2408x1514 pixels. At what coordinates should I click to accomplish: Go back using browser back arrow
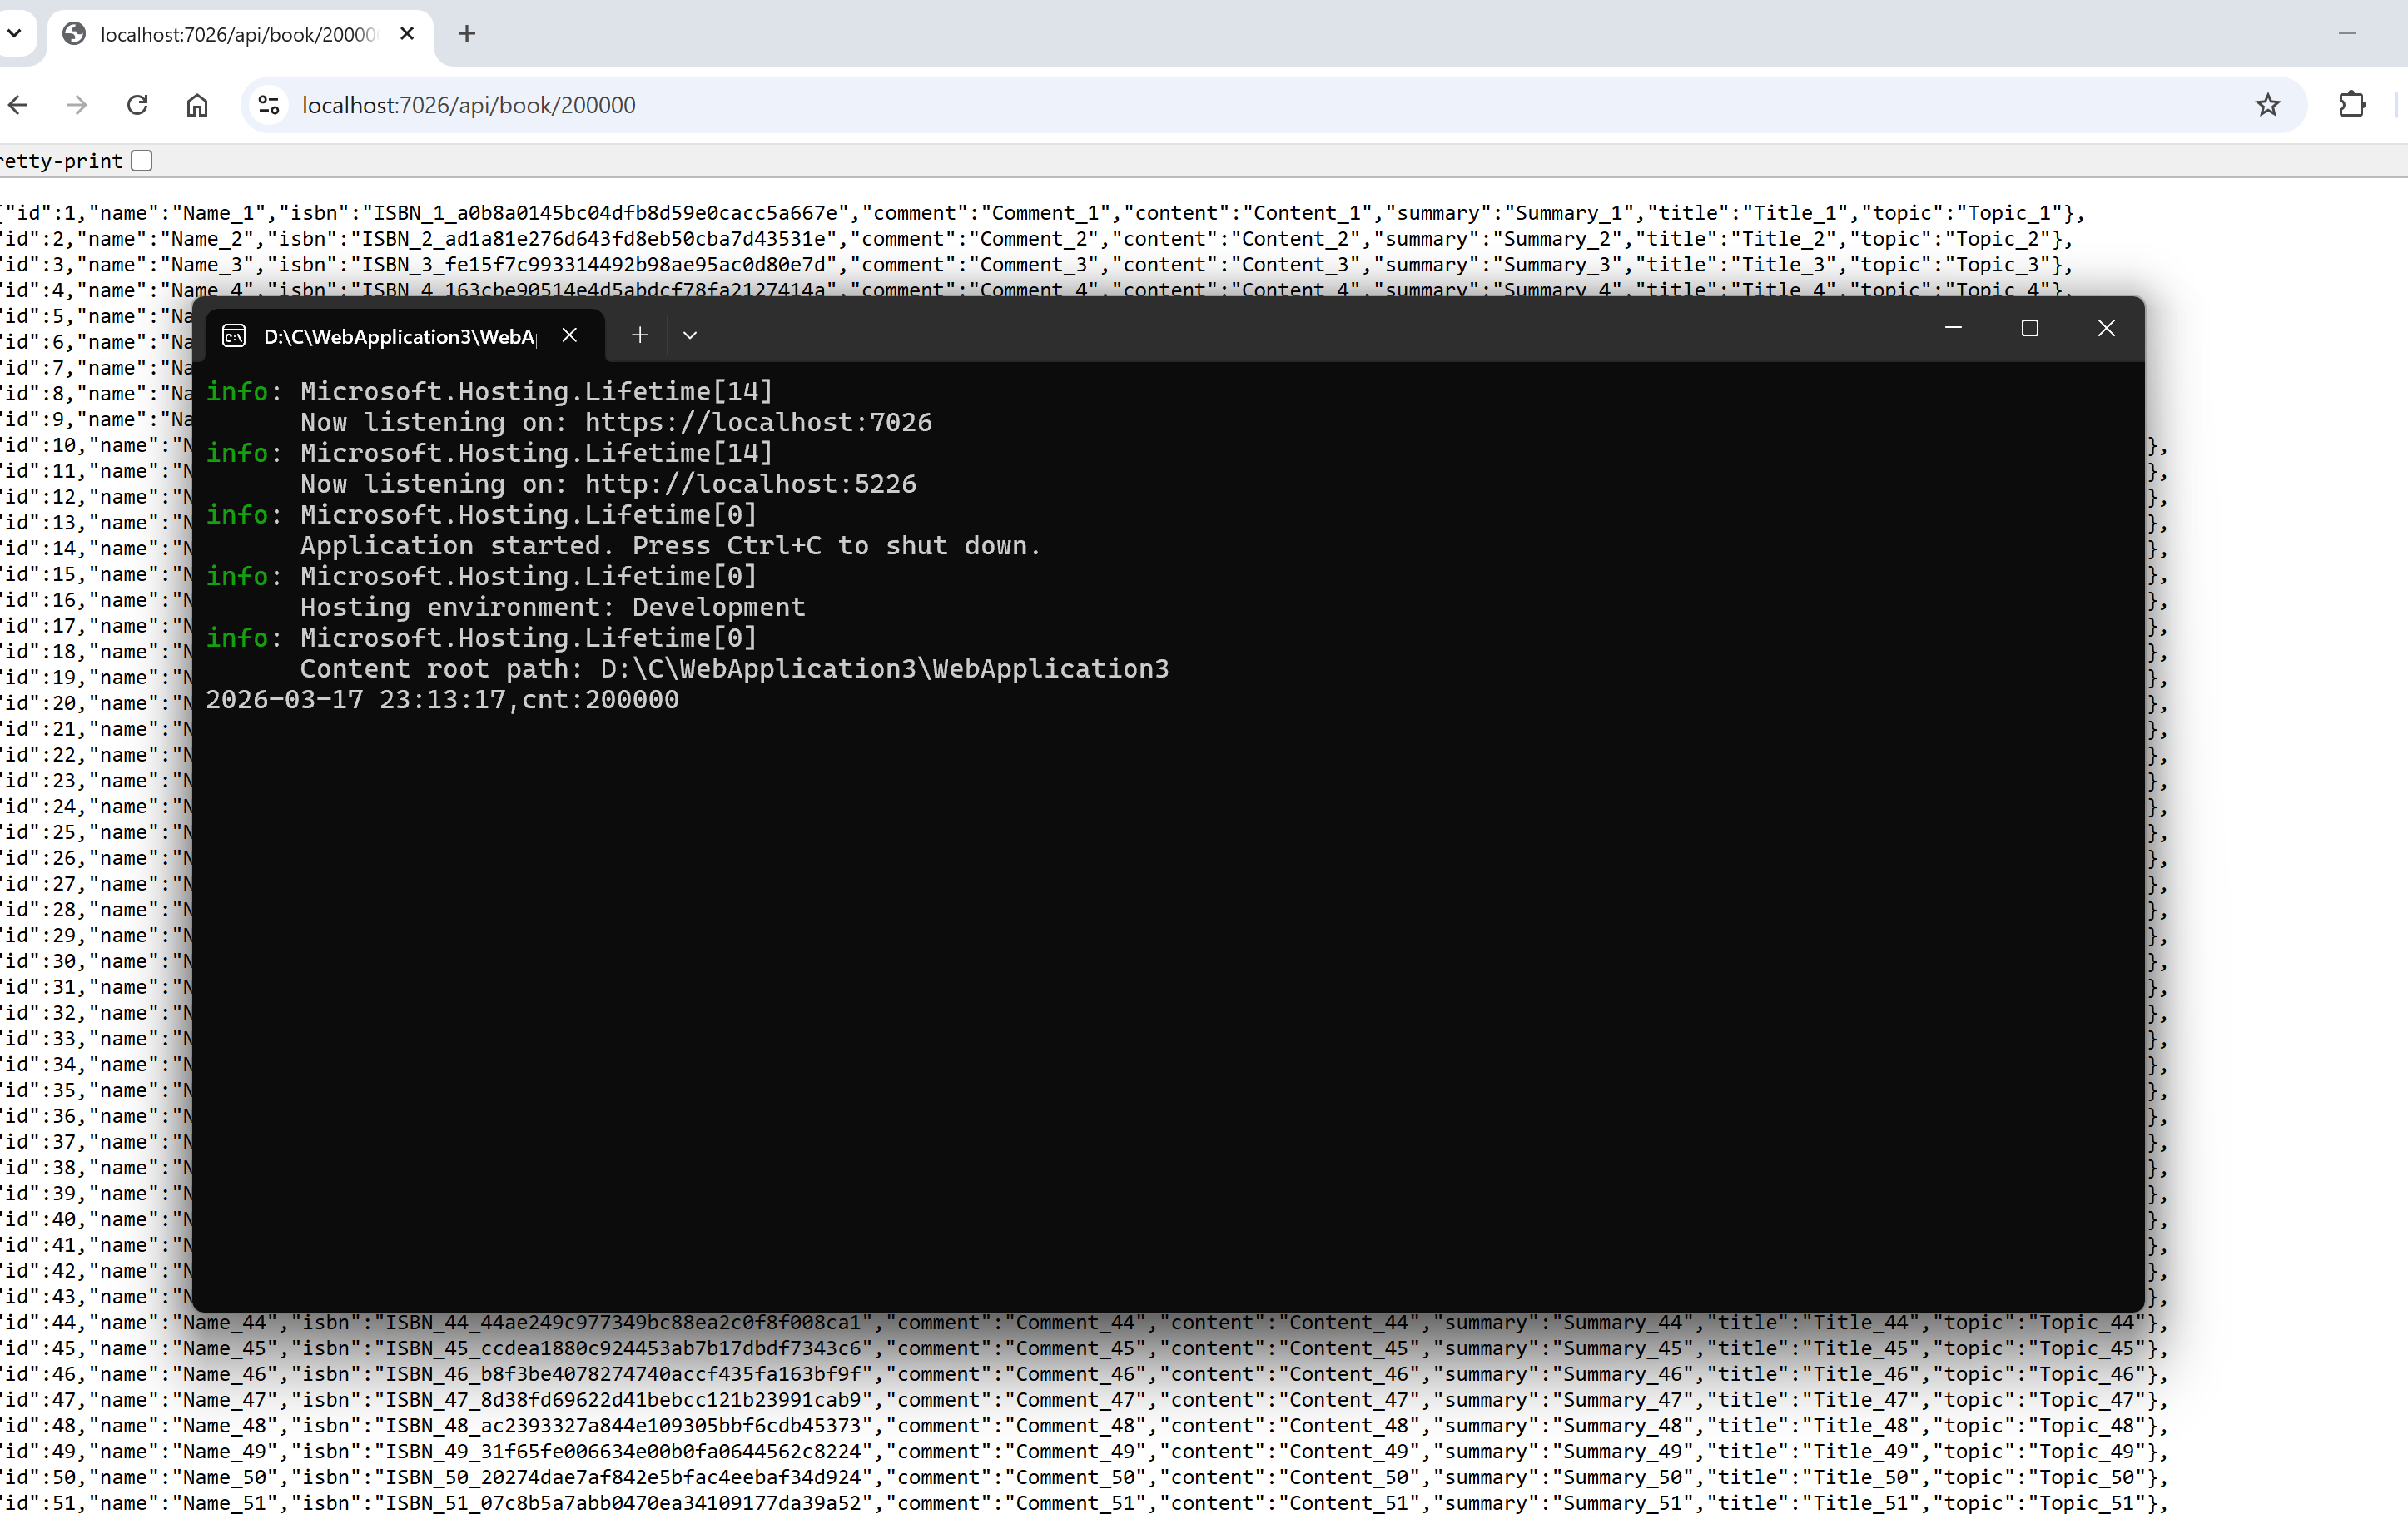17,105
